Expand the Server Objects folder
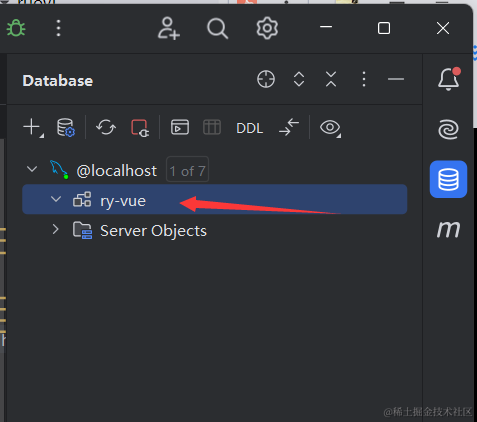This screenshot has width=477, height=422. tap(56, 229)
